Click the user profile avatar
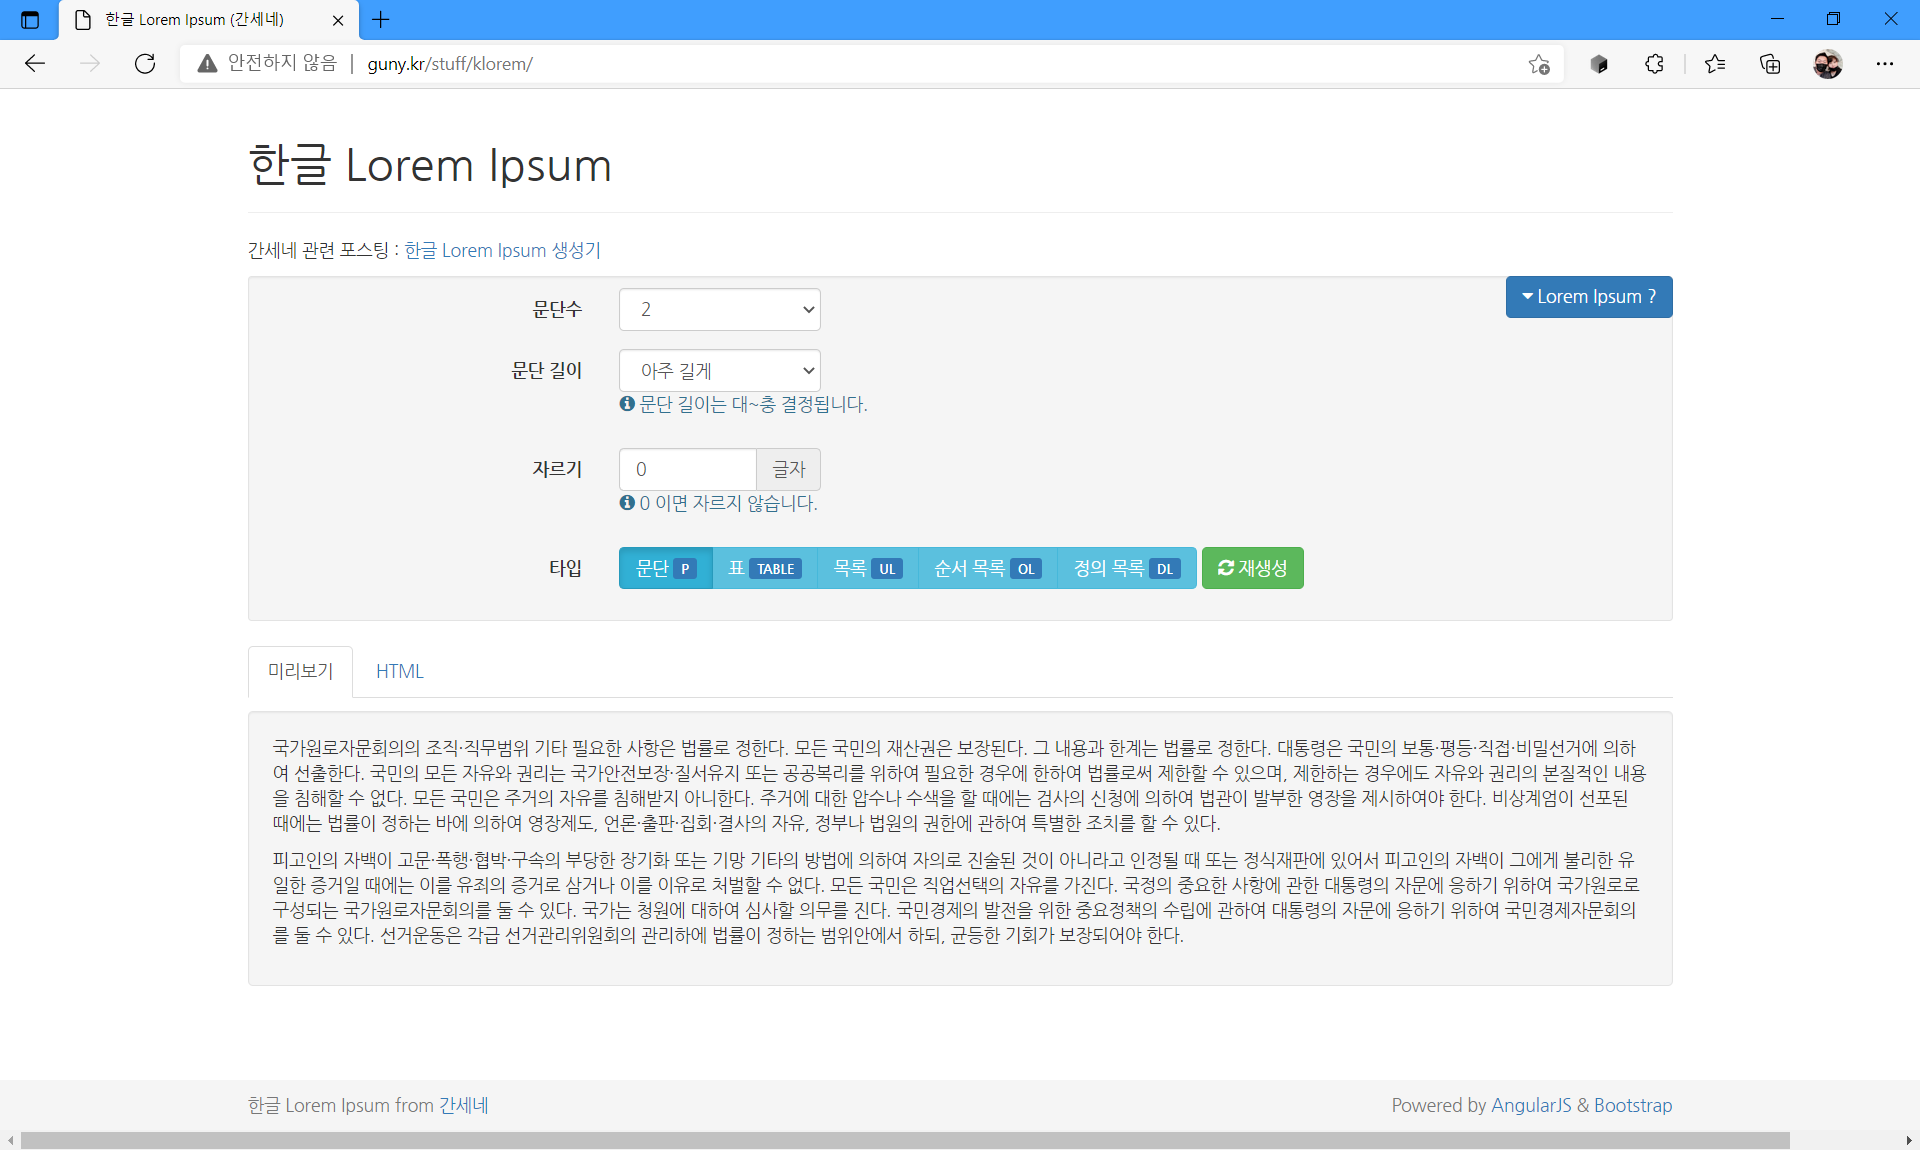The height and width of the screenshot is (1150, 1920). pyautogui.click(x=1827, y=64)
